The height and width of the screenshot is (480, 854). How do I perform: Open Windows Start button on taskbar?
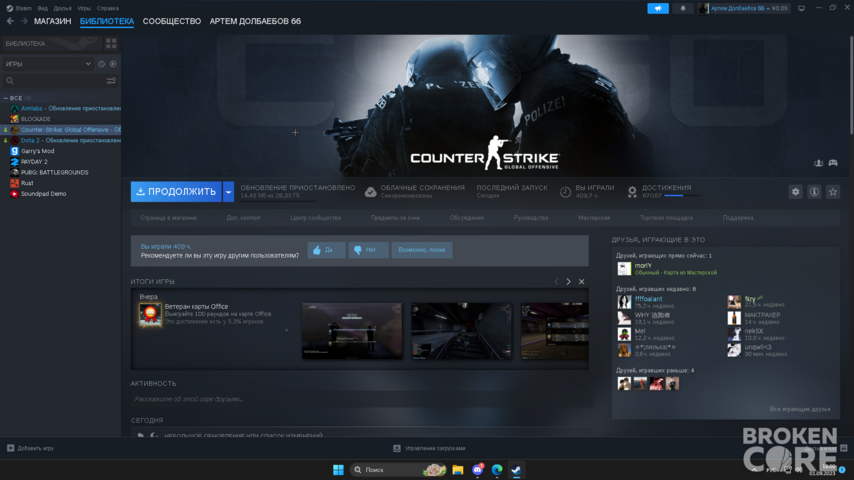[x=338, y=470]
